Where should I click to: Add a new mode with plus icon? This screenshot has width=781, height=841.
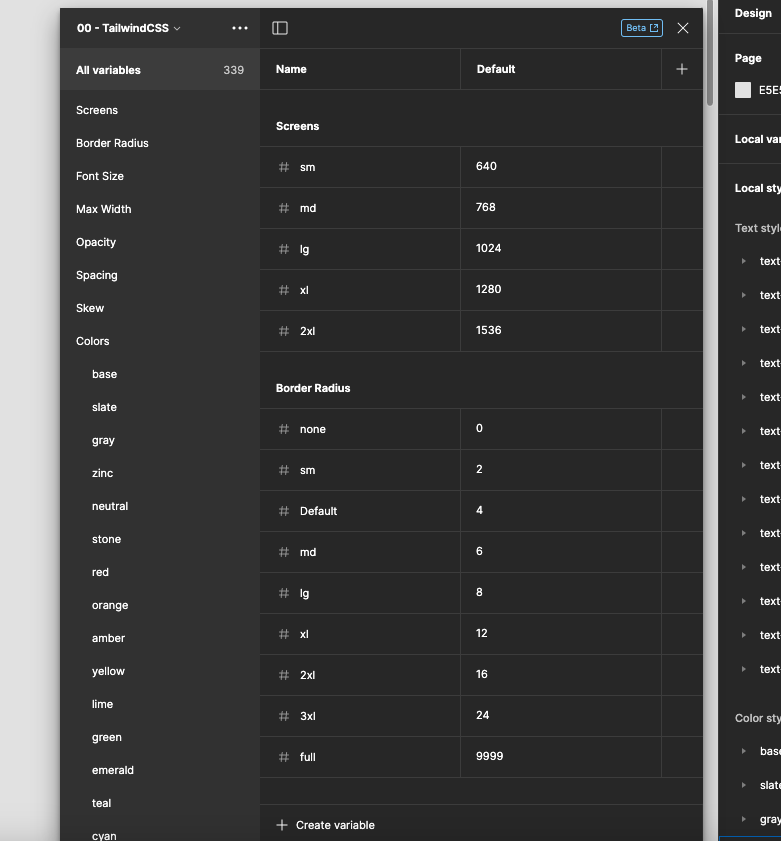(682, 69)
